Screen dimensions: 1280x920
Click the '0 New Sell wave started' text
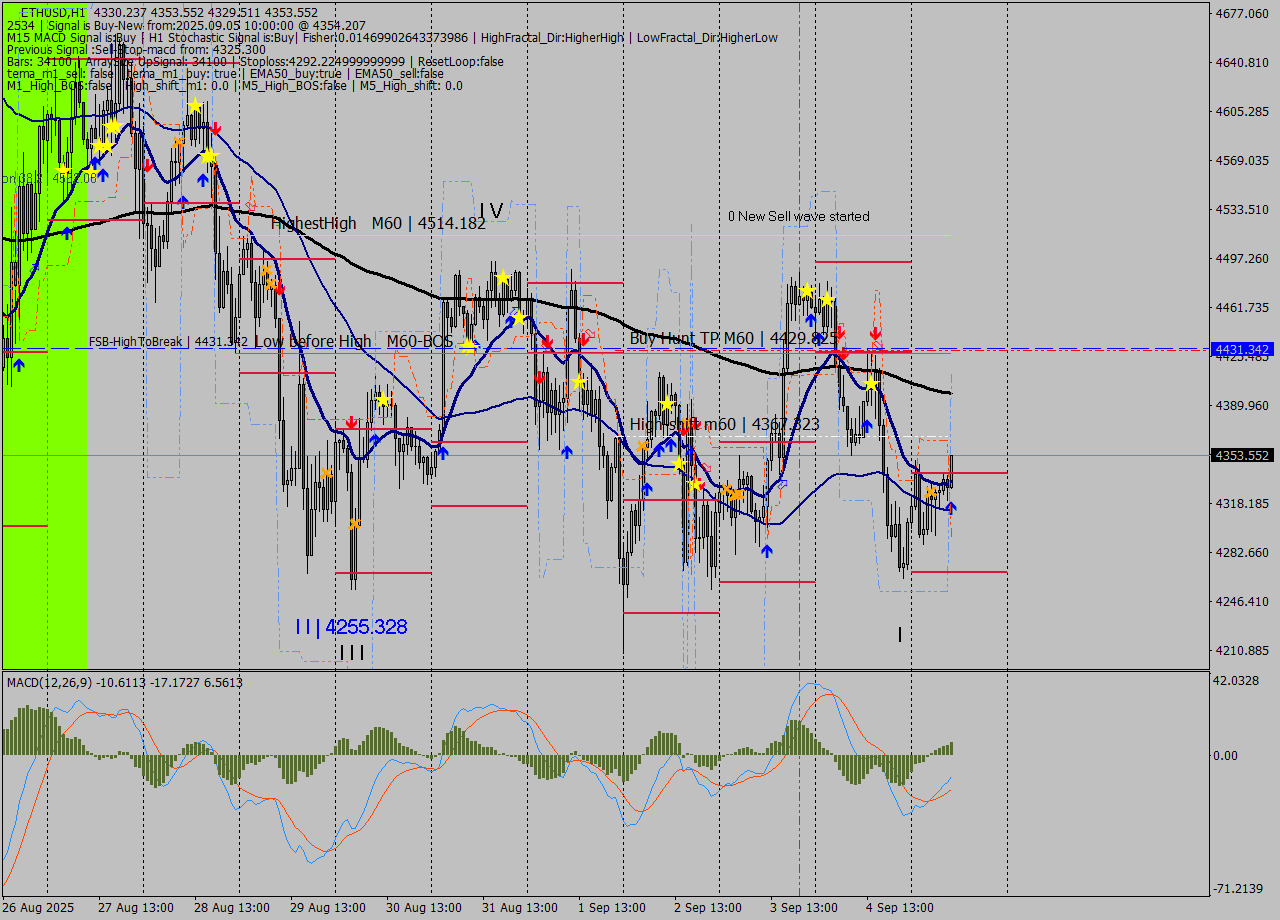tap(798, 216)
